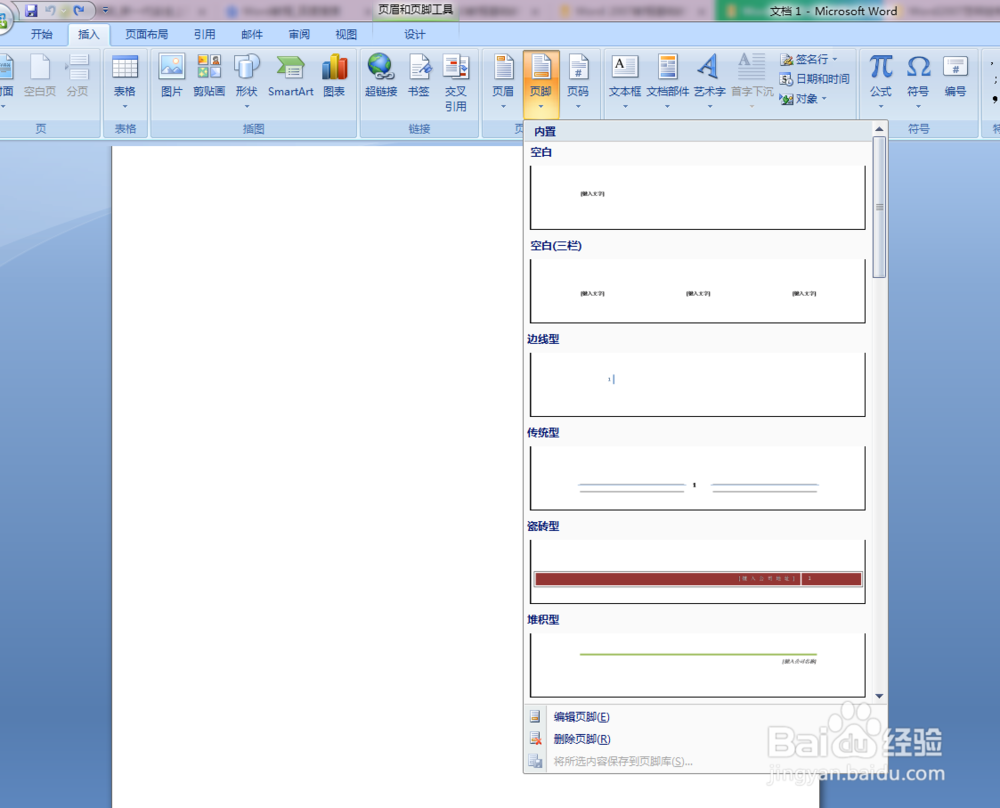Insert Date and Time (日期和时间)
This screenshot has width=1000, height=808.
click(x=815, y=79)
